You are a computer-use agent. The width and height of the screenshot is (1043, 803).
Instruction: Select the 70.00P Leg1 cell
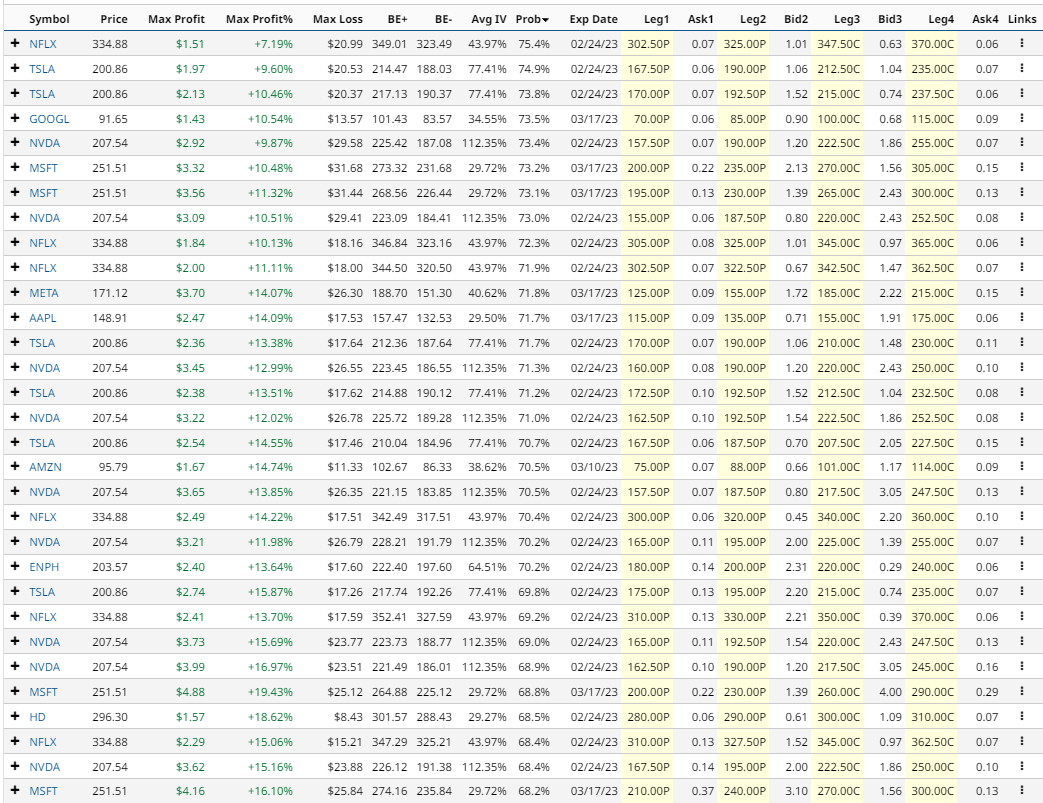646,118
